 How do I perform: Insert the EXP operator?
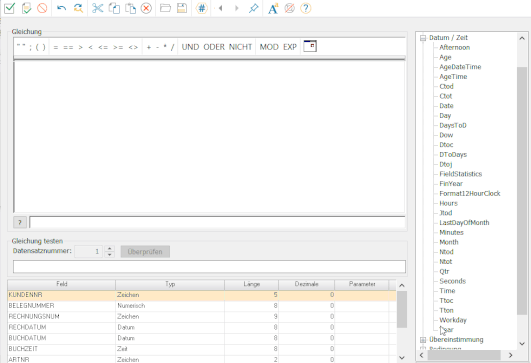[x=290, y=47]
